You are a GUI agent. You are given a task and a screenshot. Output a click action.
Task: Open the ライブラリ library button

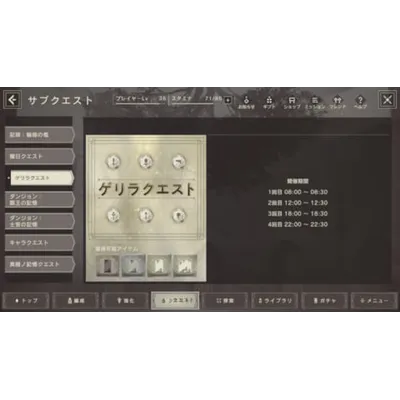[x=275, y=301]
